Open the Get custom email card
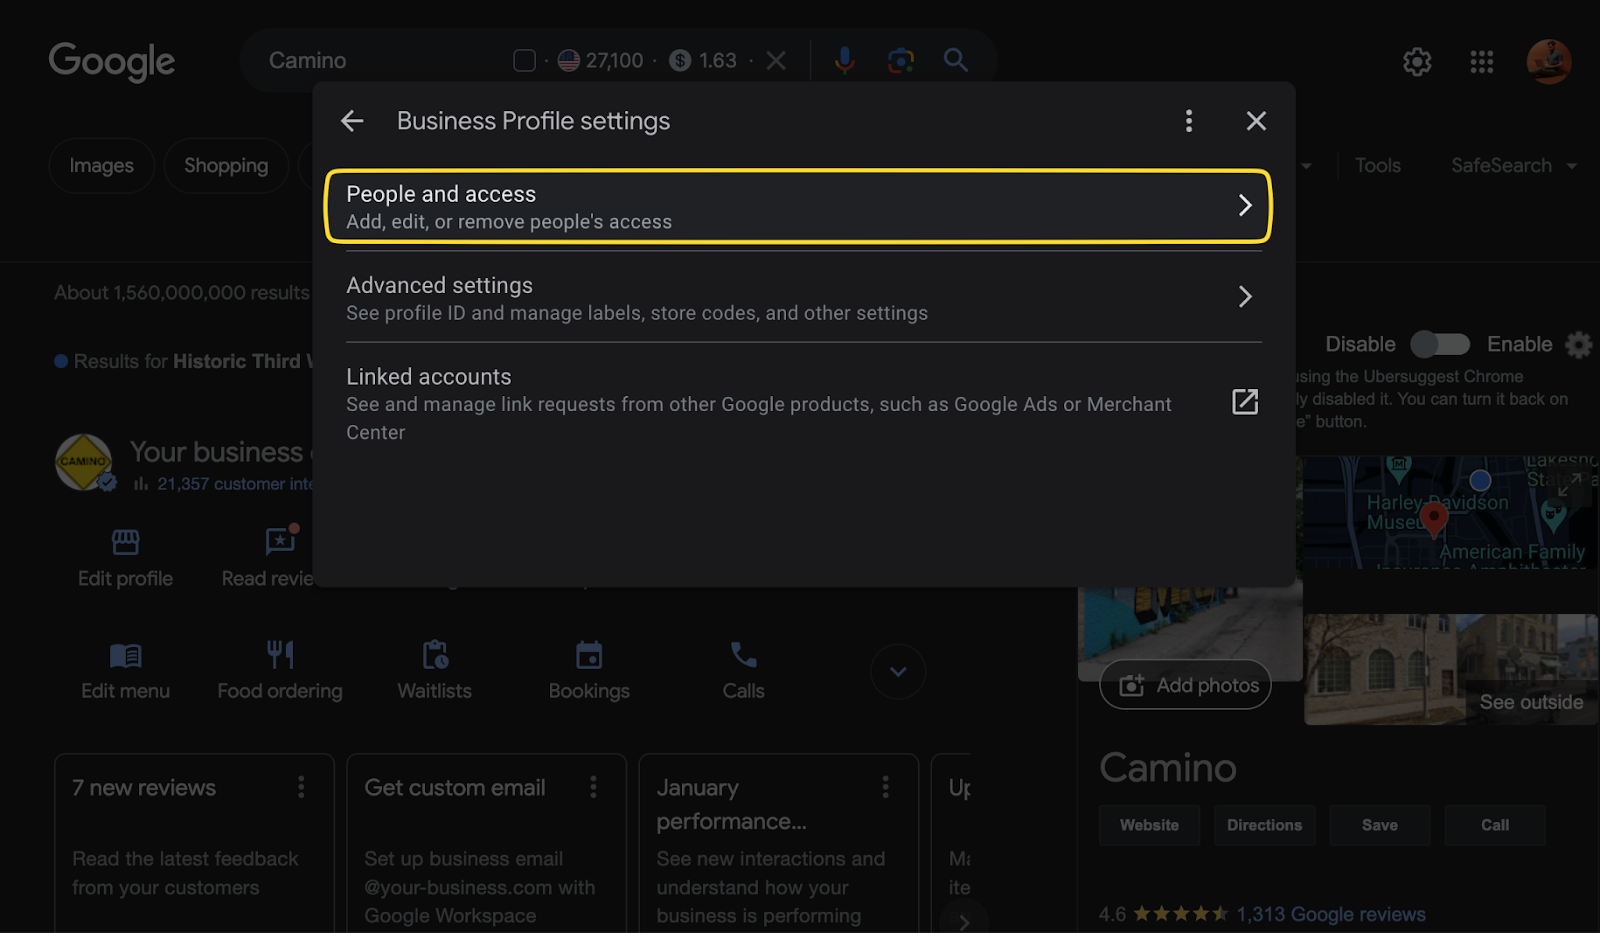The height and width of the screenshot is (933, 1600). pos(486,843)
